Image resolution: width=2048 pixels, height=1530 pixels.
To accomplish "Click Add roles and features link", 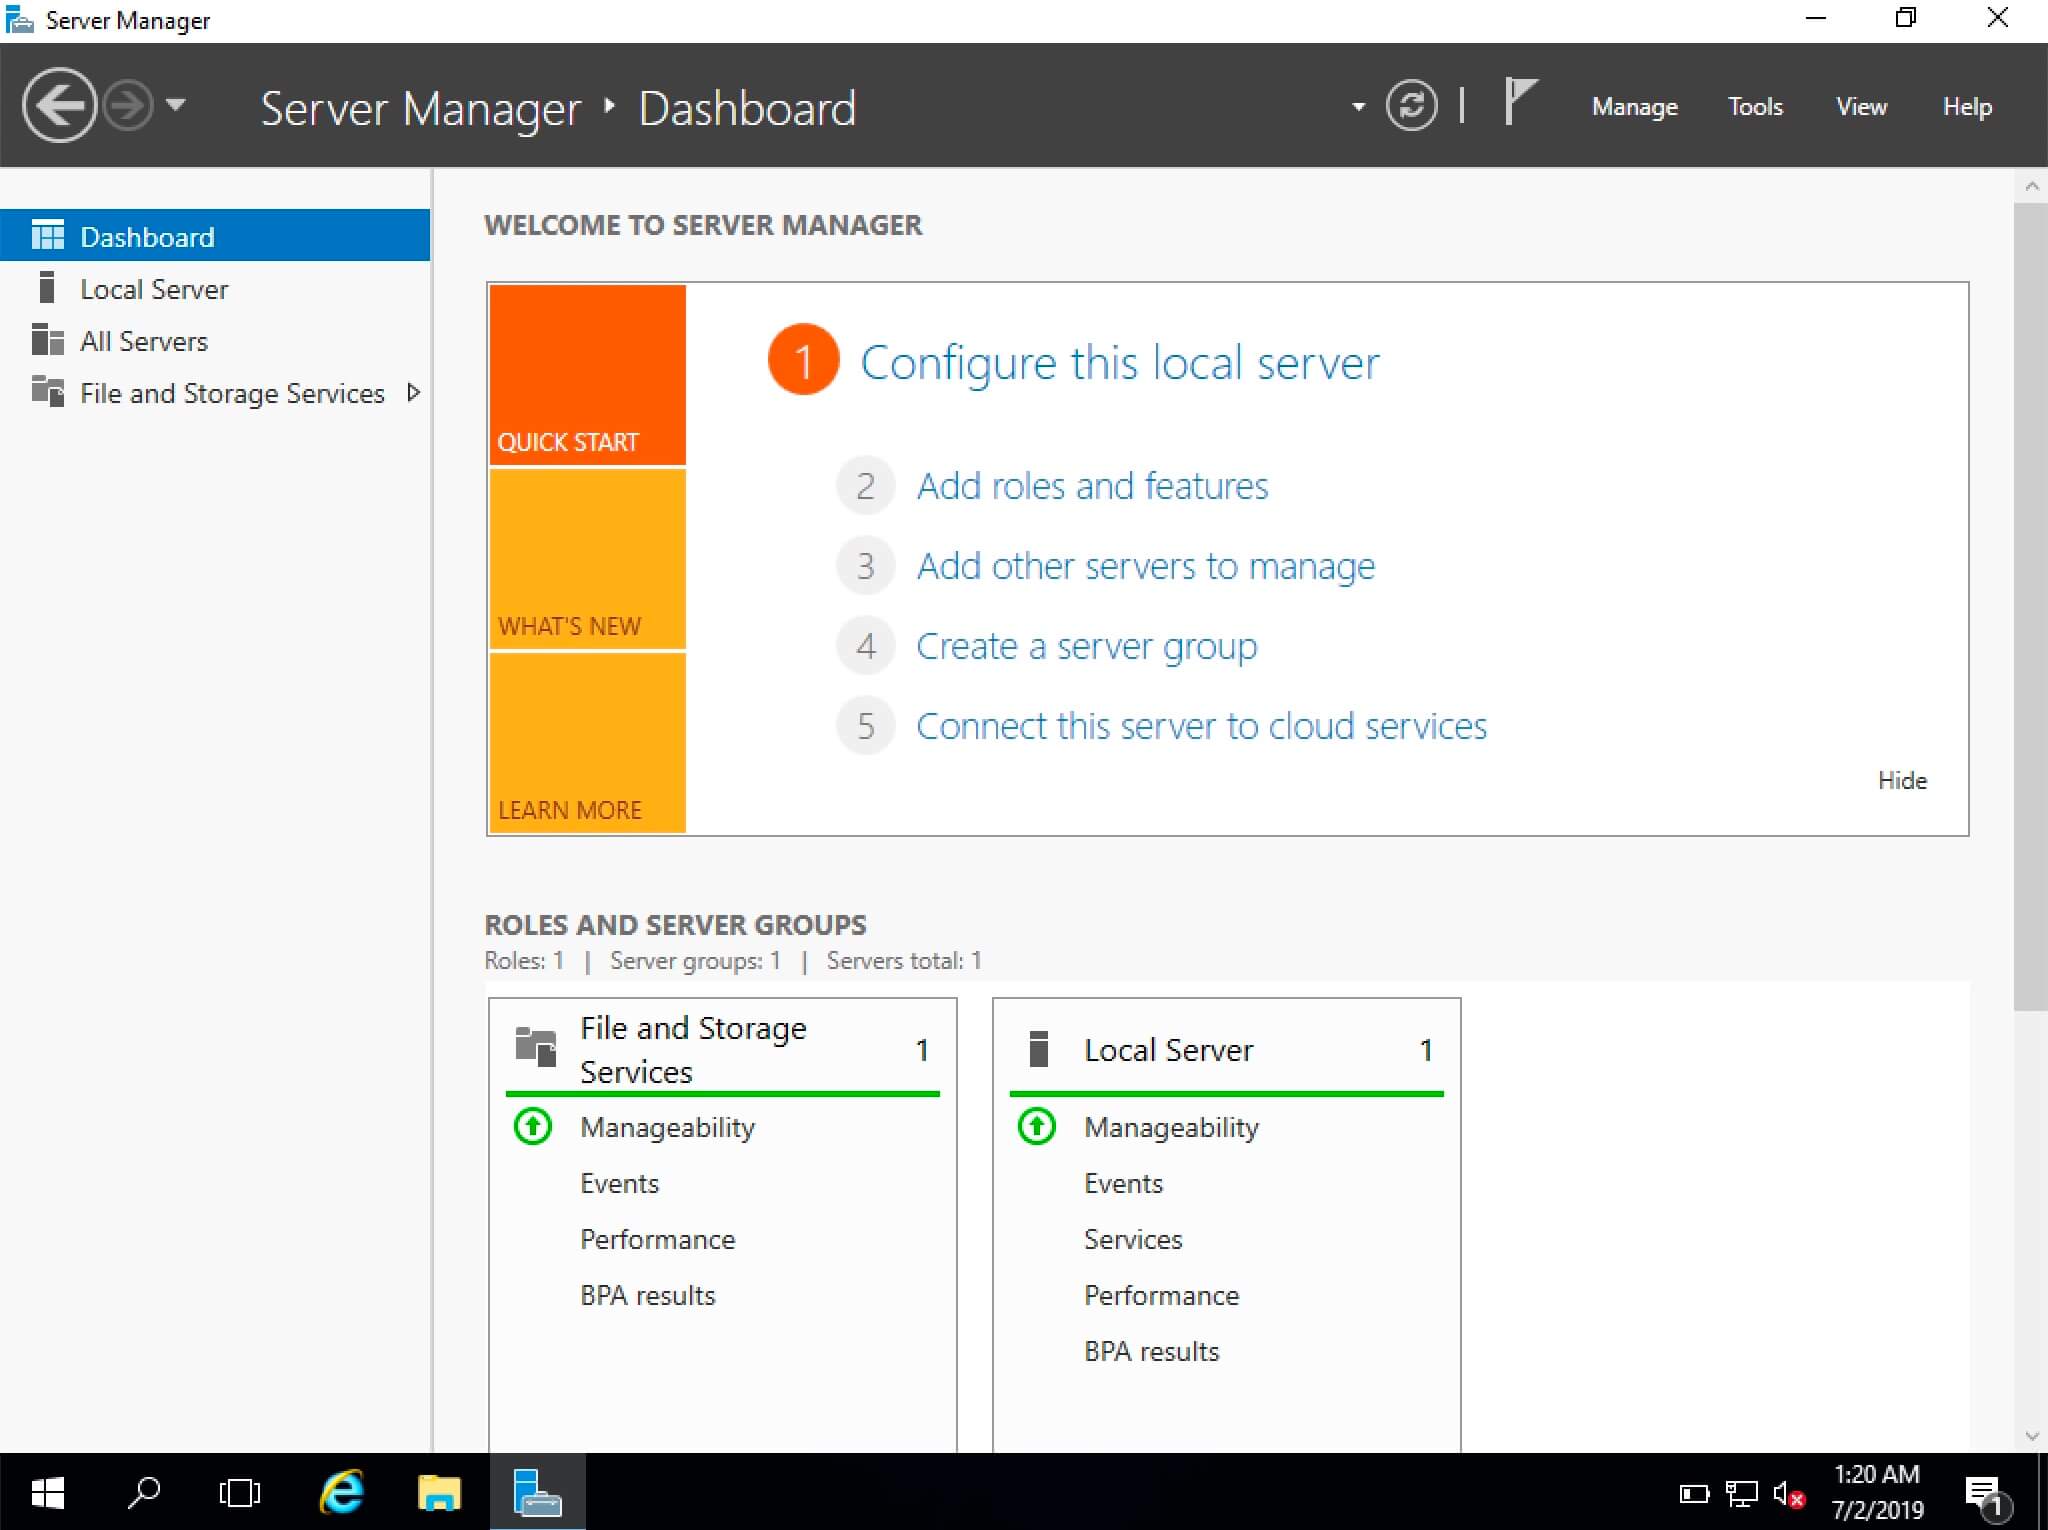I will (1093, 482).
